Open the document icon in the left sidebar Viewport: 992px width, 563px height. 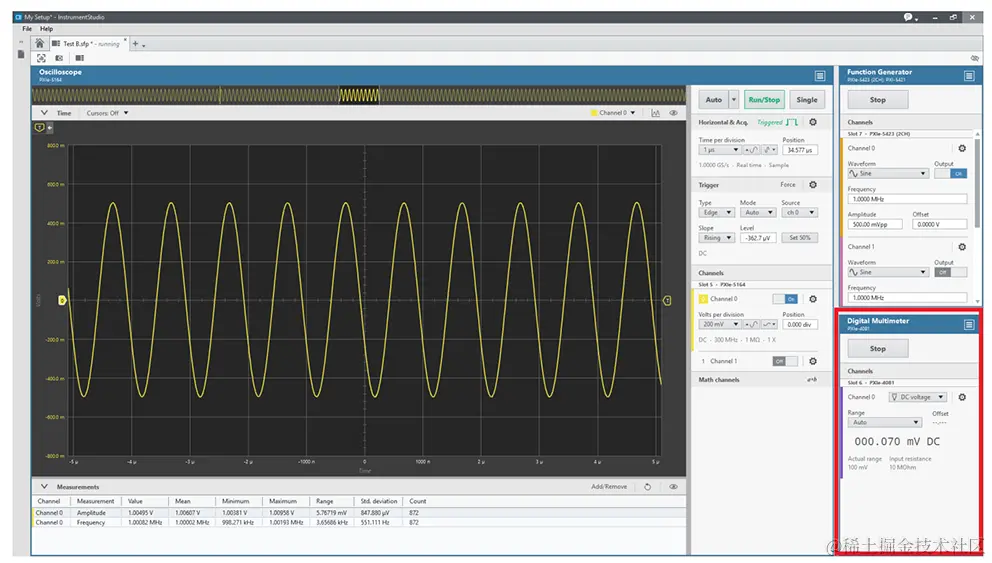[21, 55]
